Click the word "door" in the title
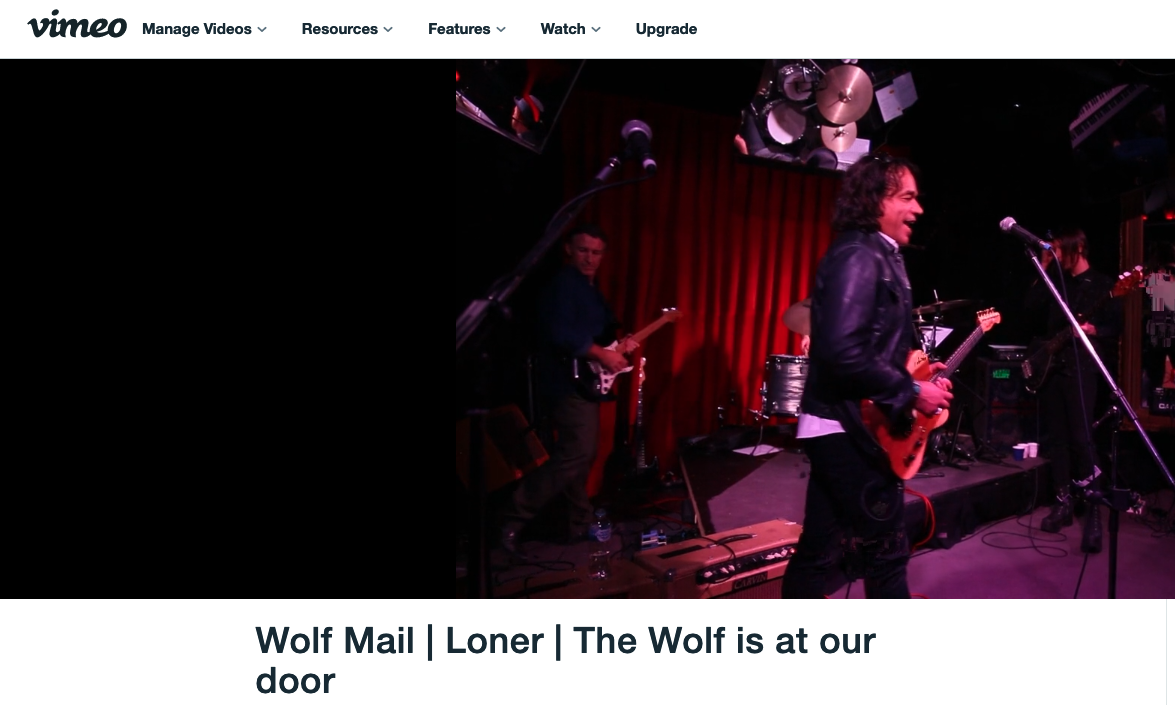The image size is (1175, 705). pyautogui.click(x=295, y=681)
